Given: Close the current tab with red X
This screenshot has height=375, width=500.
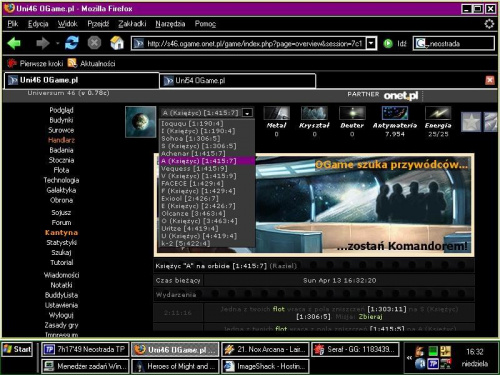Looking at the screenshot, I should (490, 80).
